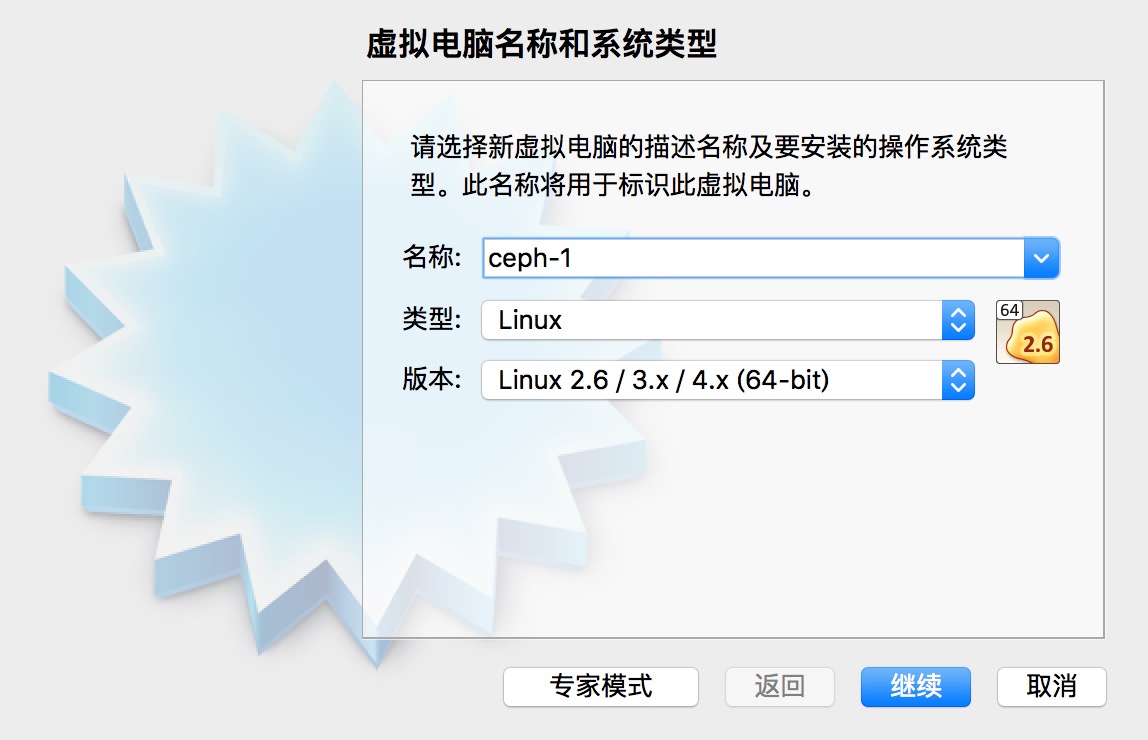
Task: Click the blue arrows of the 类型 selector
Action: (958, 320)
